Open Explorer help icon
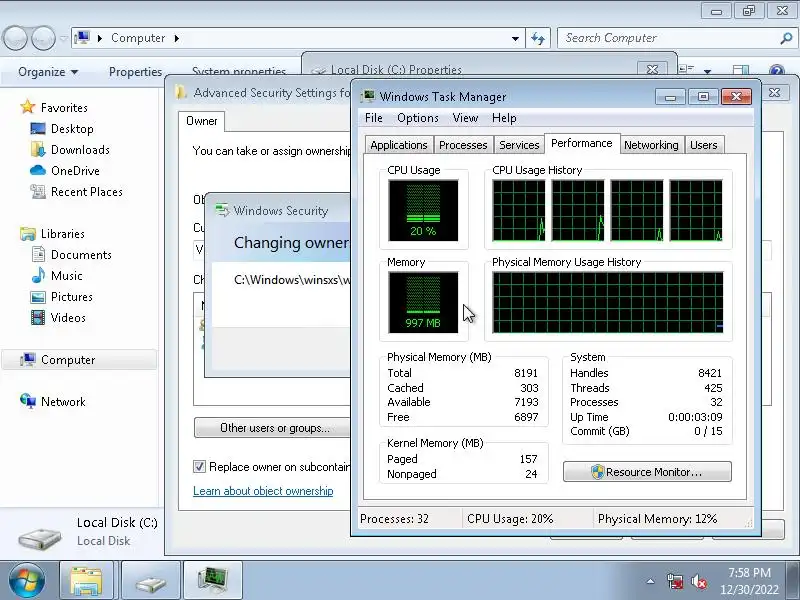 777,70
